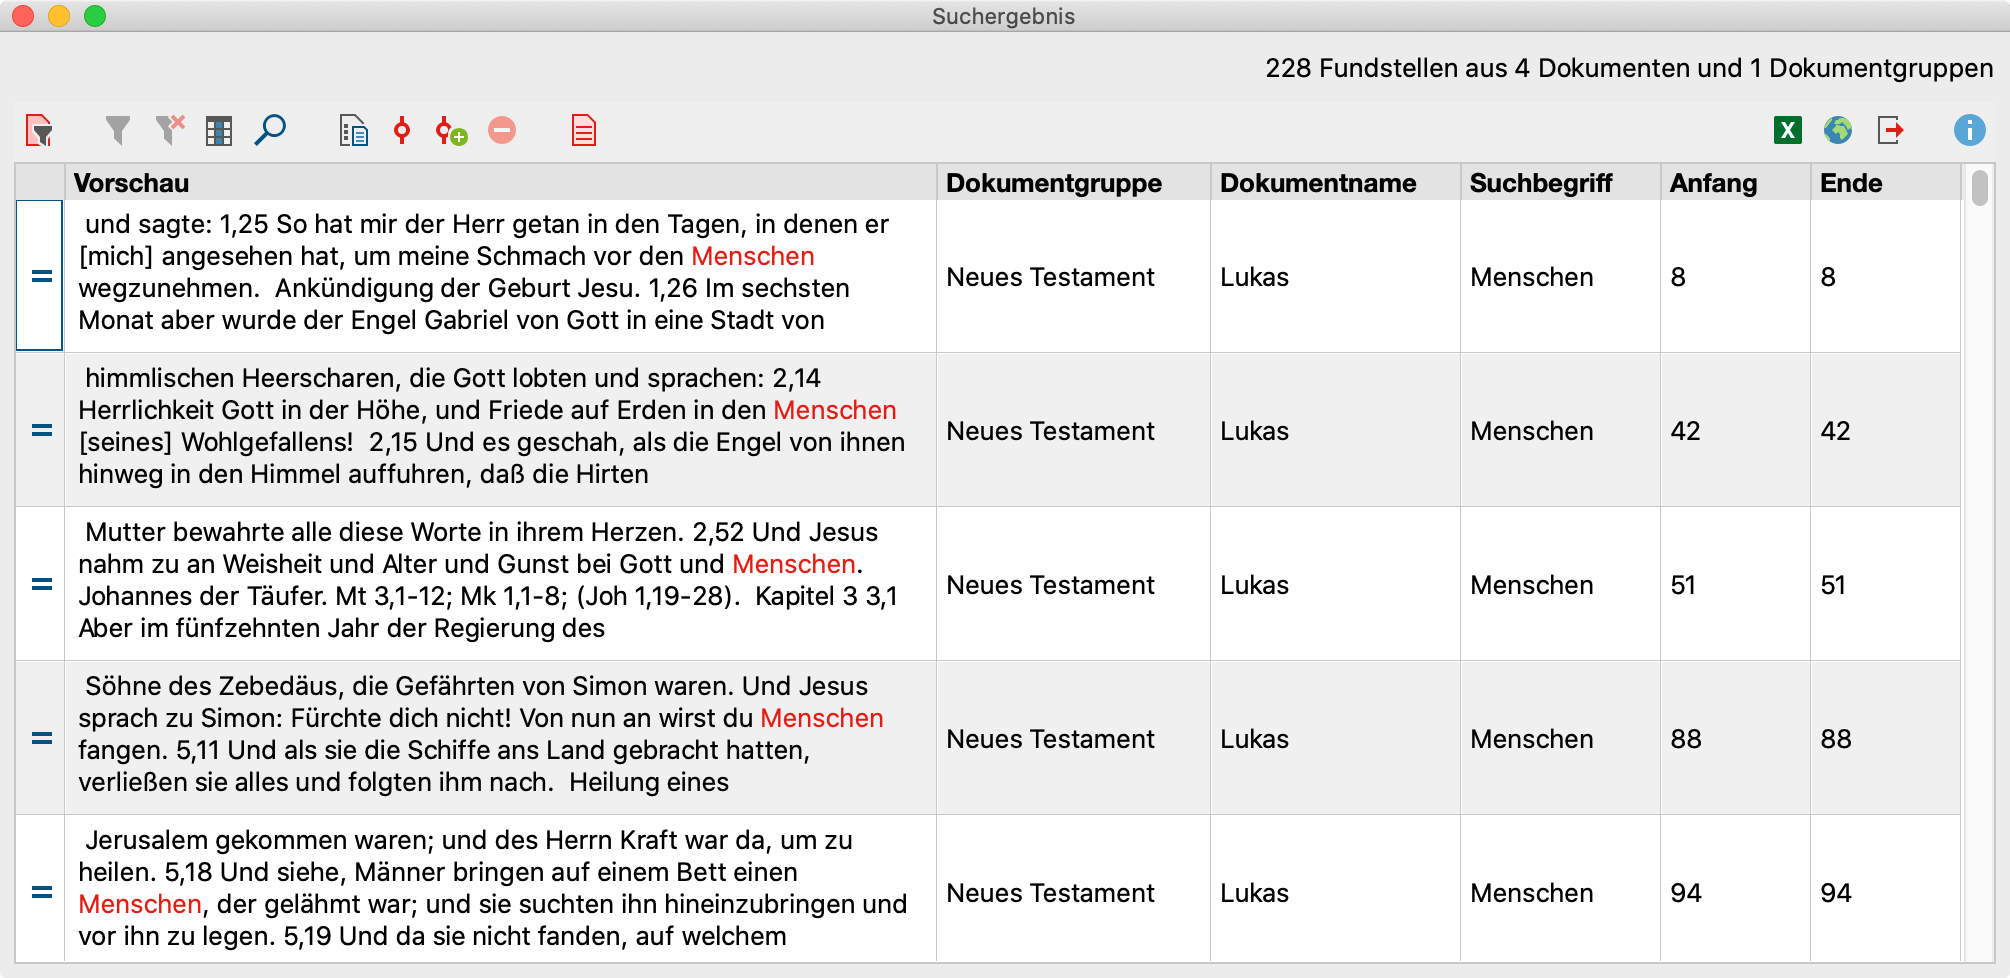Click the red text document icon
Image resolution: width=2010 pixels, height=978 pixels.
coord(584,131)
